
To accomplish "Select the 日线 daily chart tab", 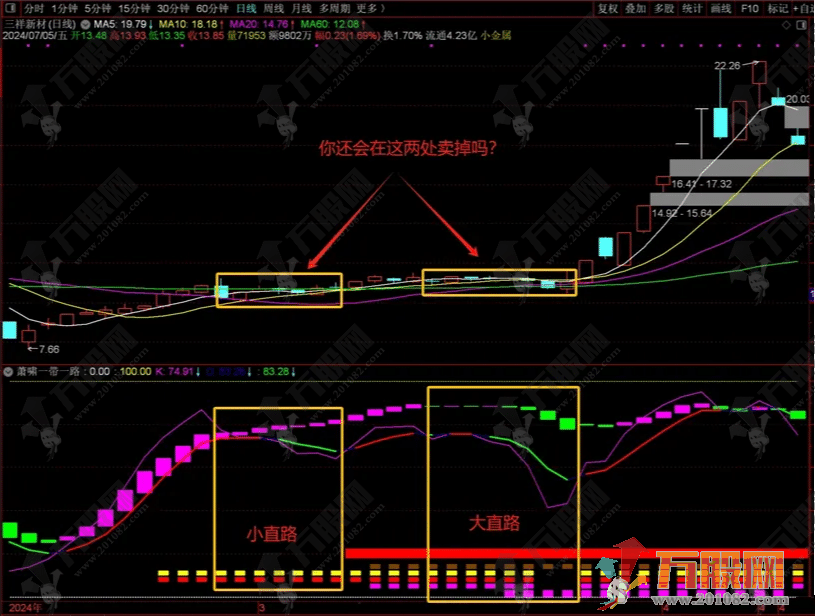I will coord(245,8).
